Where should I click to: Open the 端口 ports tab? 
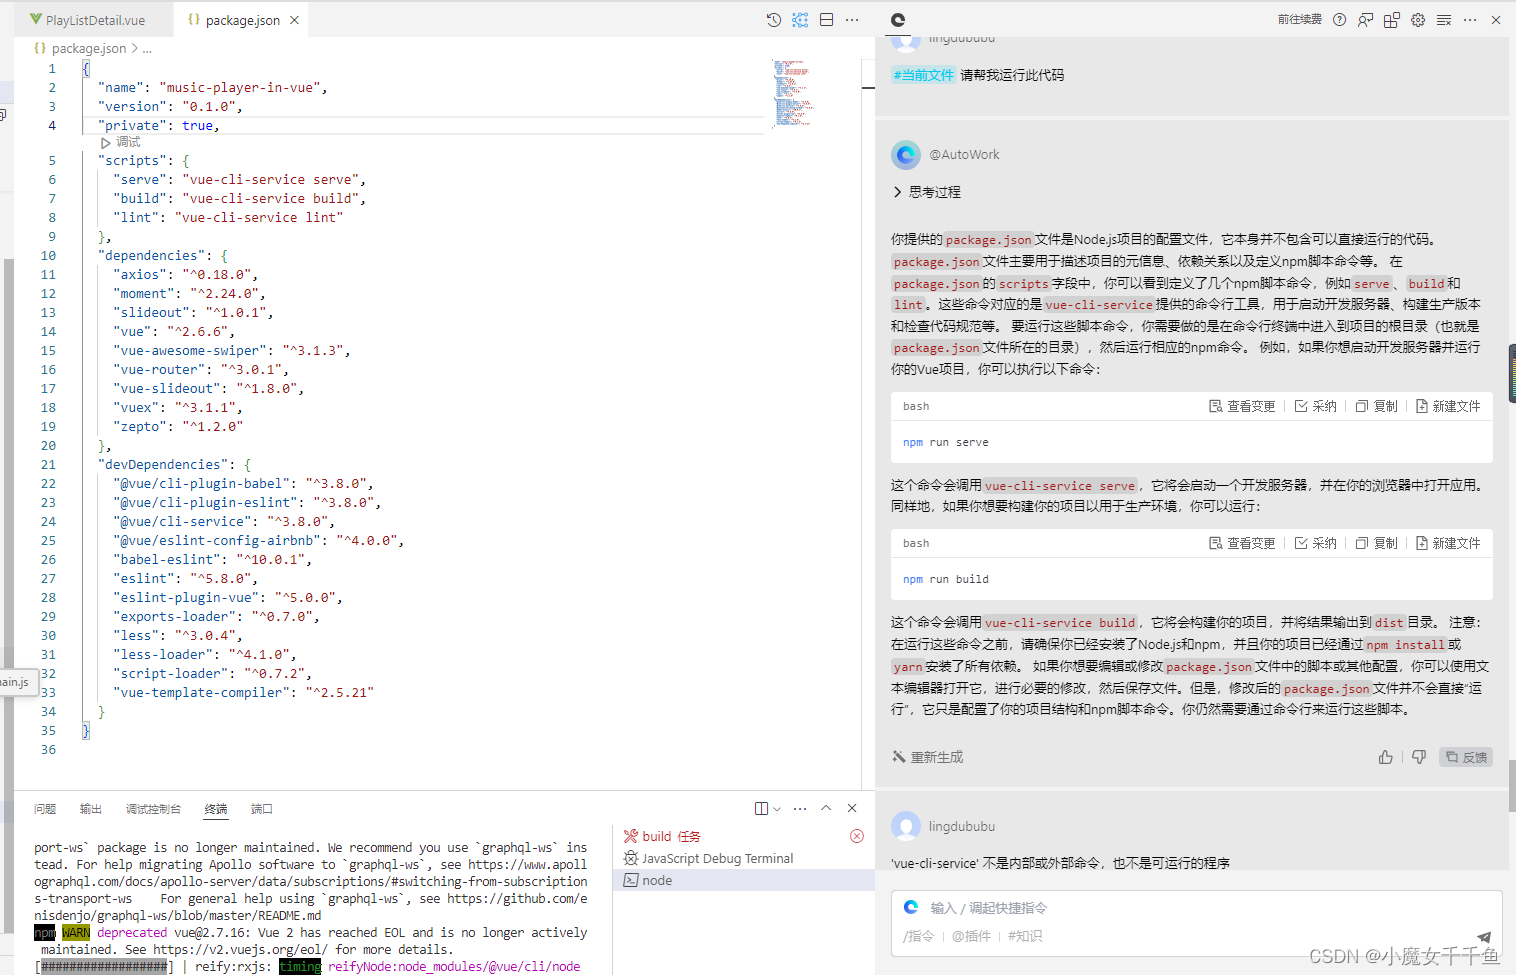pos(262,809)
